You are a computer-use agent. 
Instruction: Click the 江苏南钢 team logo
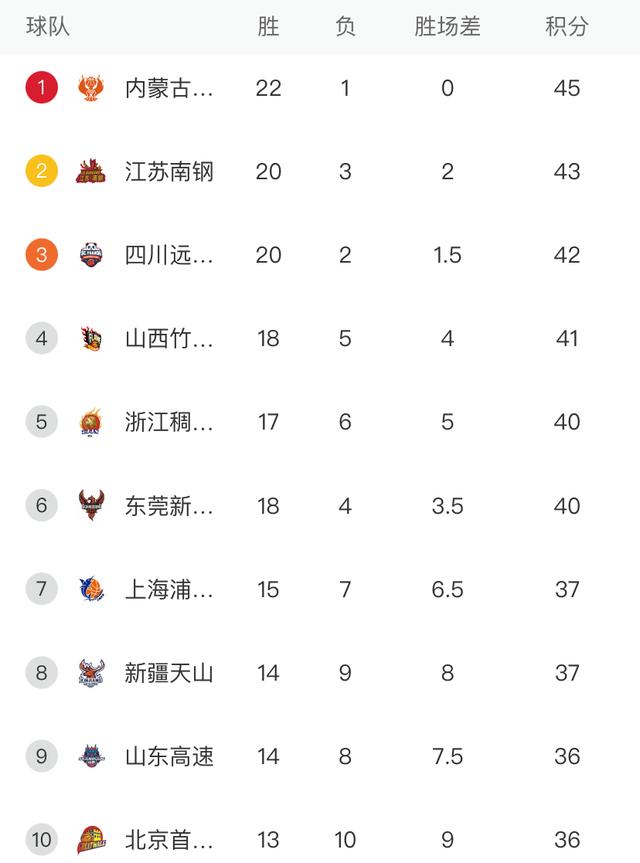[91, 171]
